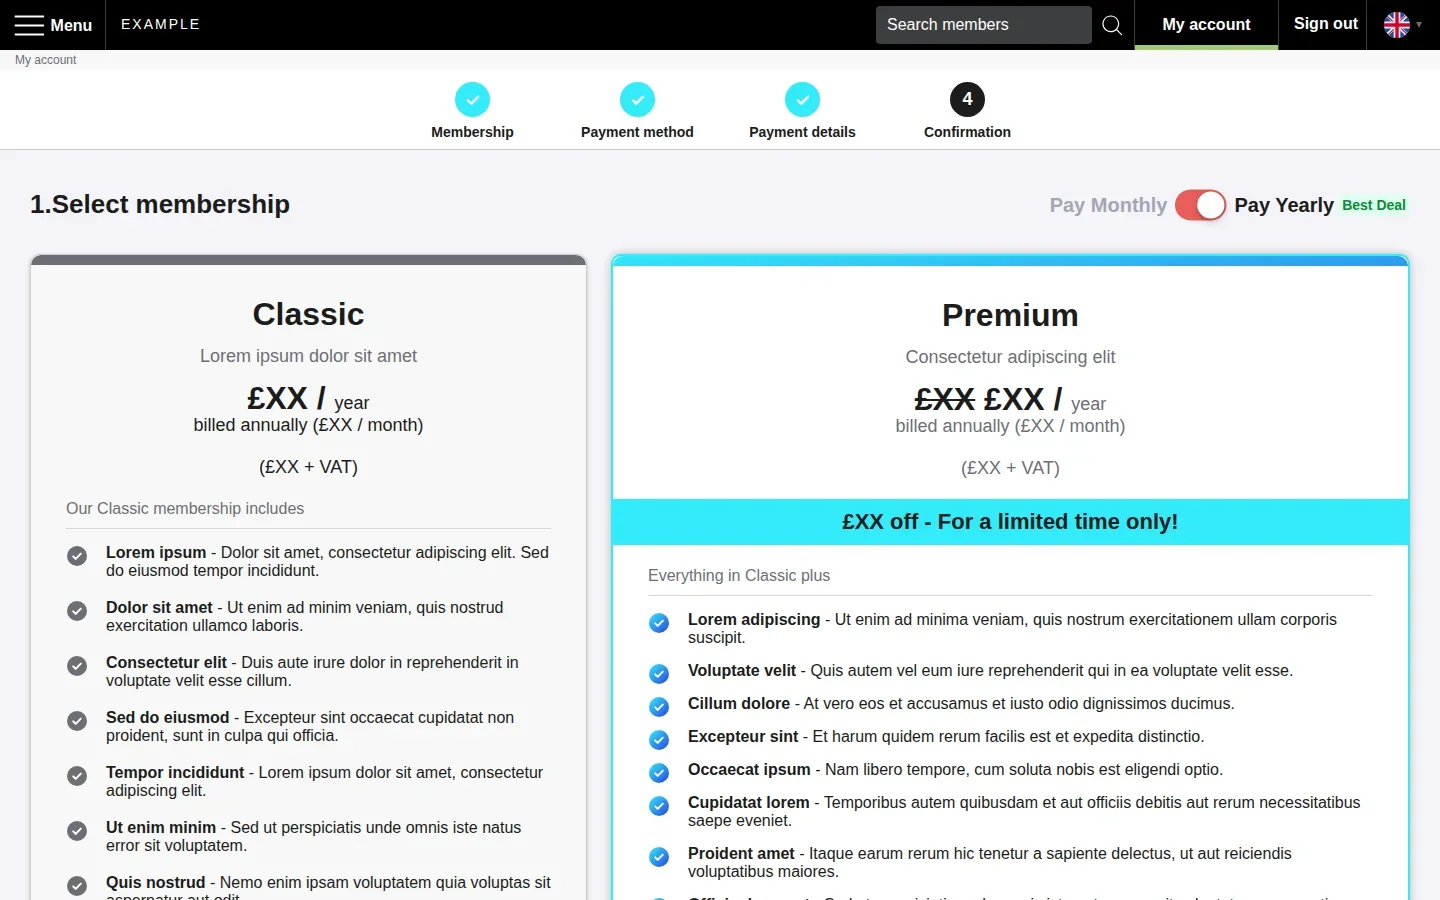Click the Membership step checkmark circle
Viewport: 1440px width, 900px height.
472,99
